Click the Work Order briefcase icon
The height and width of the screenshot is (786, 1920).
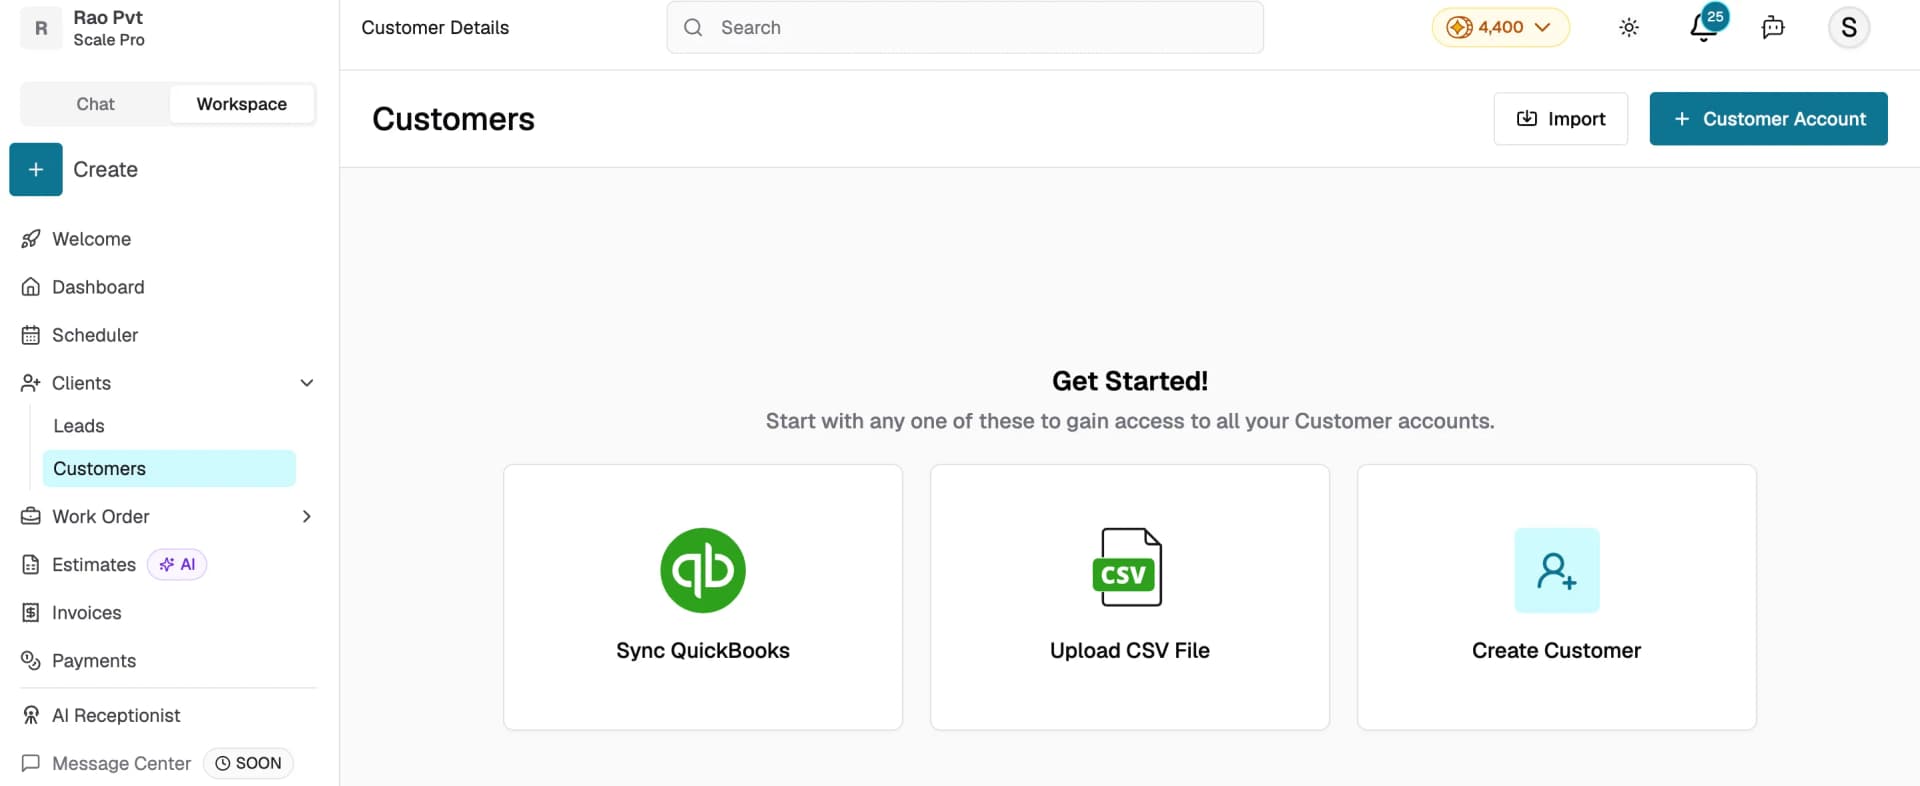(31, 517)
